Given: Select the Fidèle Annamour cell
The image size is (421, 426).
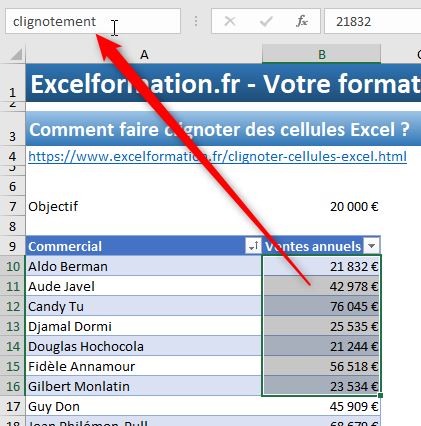Looking at the screenshot, I should click(x=144, y=366).
